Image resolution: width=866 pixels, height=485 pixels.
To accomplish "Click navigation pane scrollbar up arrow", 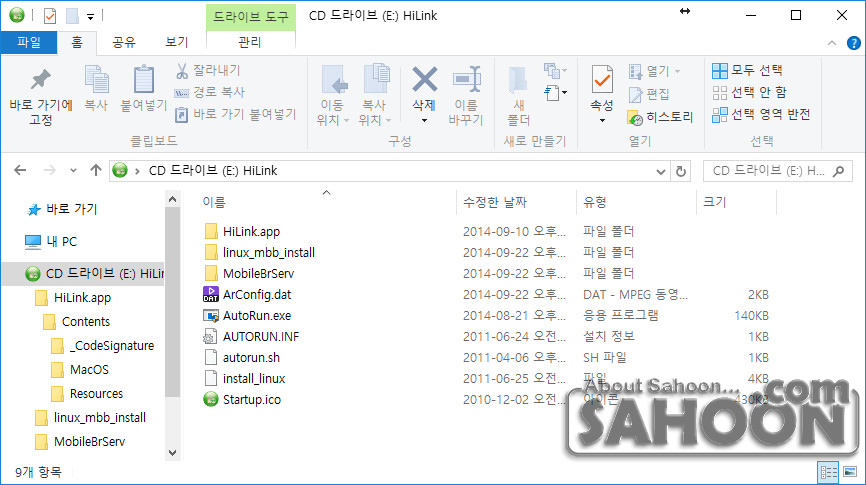I will [172, 199].
